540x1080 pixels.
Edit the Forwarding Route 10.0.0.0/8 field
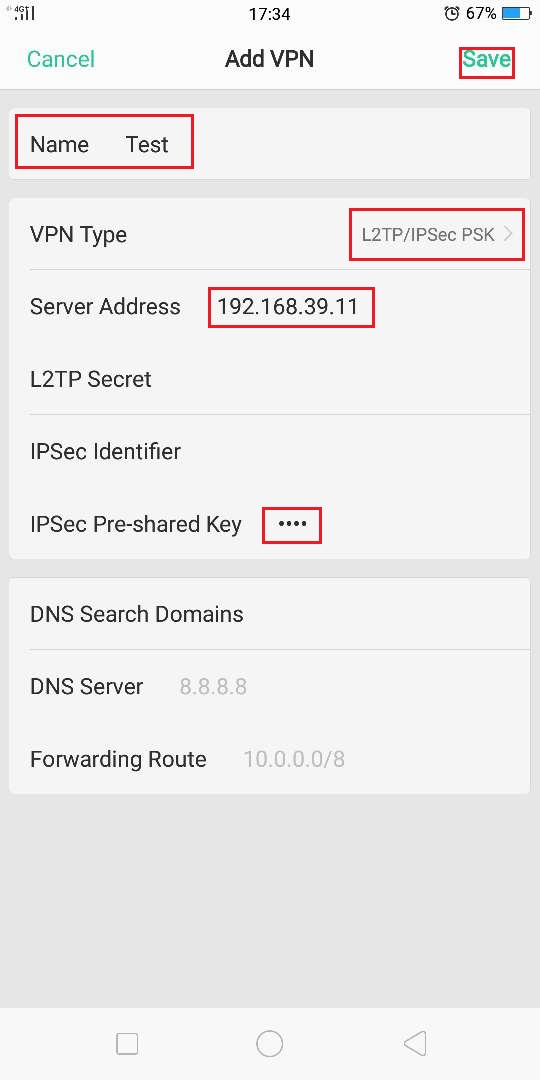pos(270,759)
